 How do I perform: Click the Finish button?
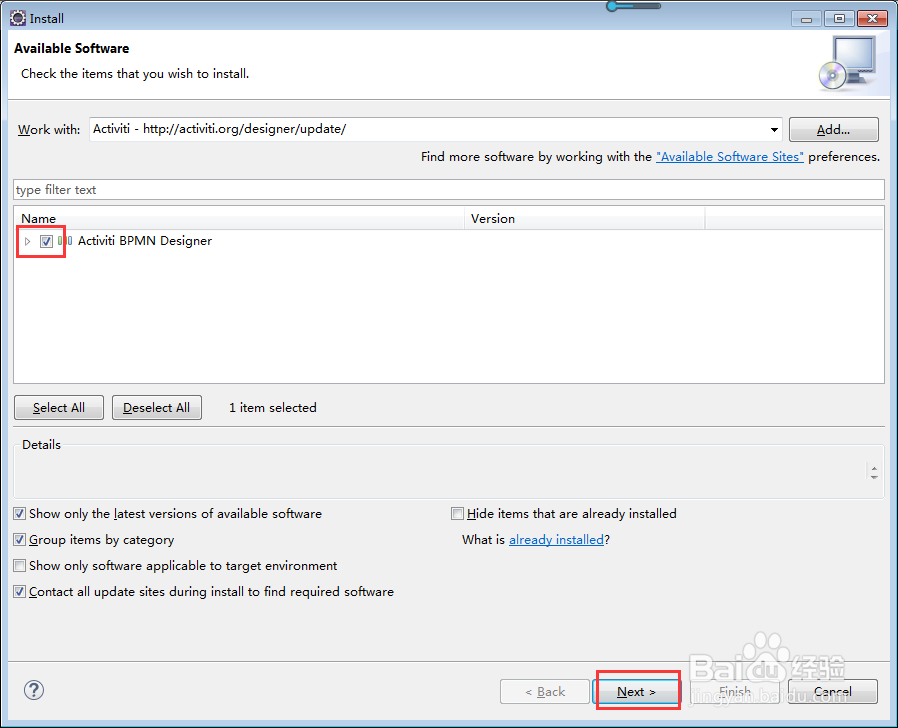click(x=735, y=692)
